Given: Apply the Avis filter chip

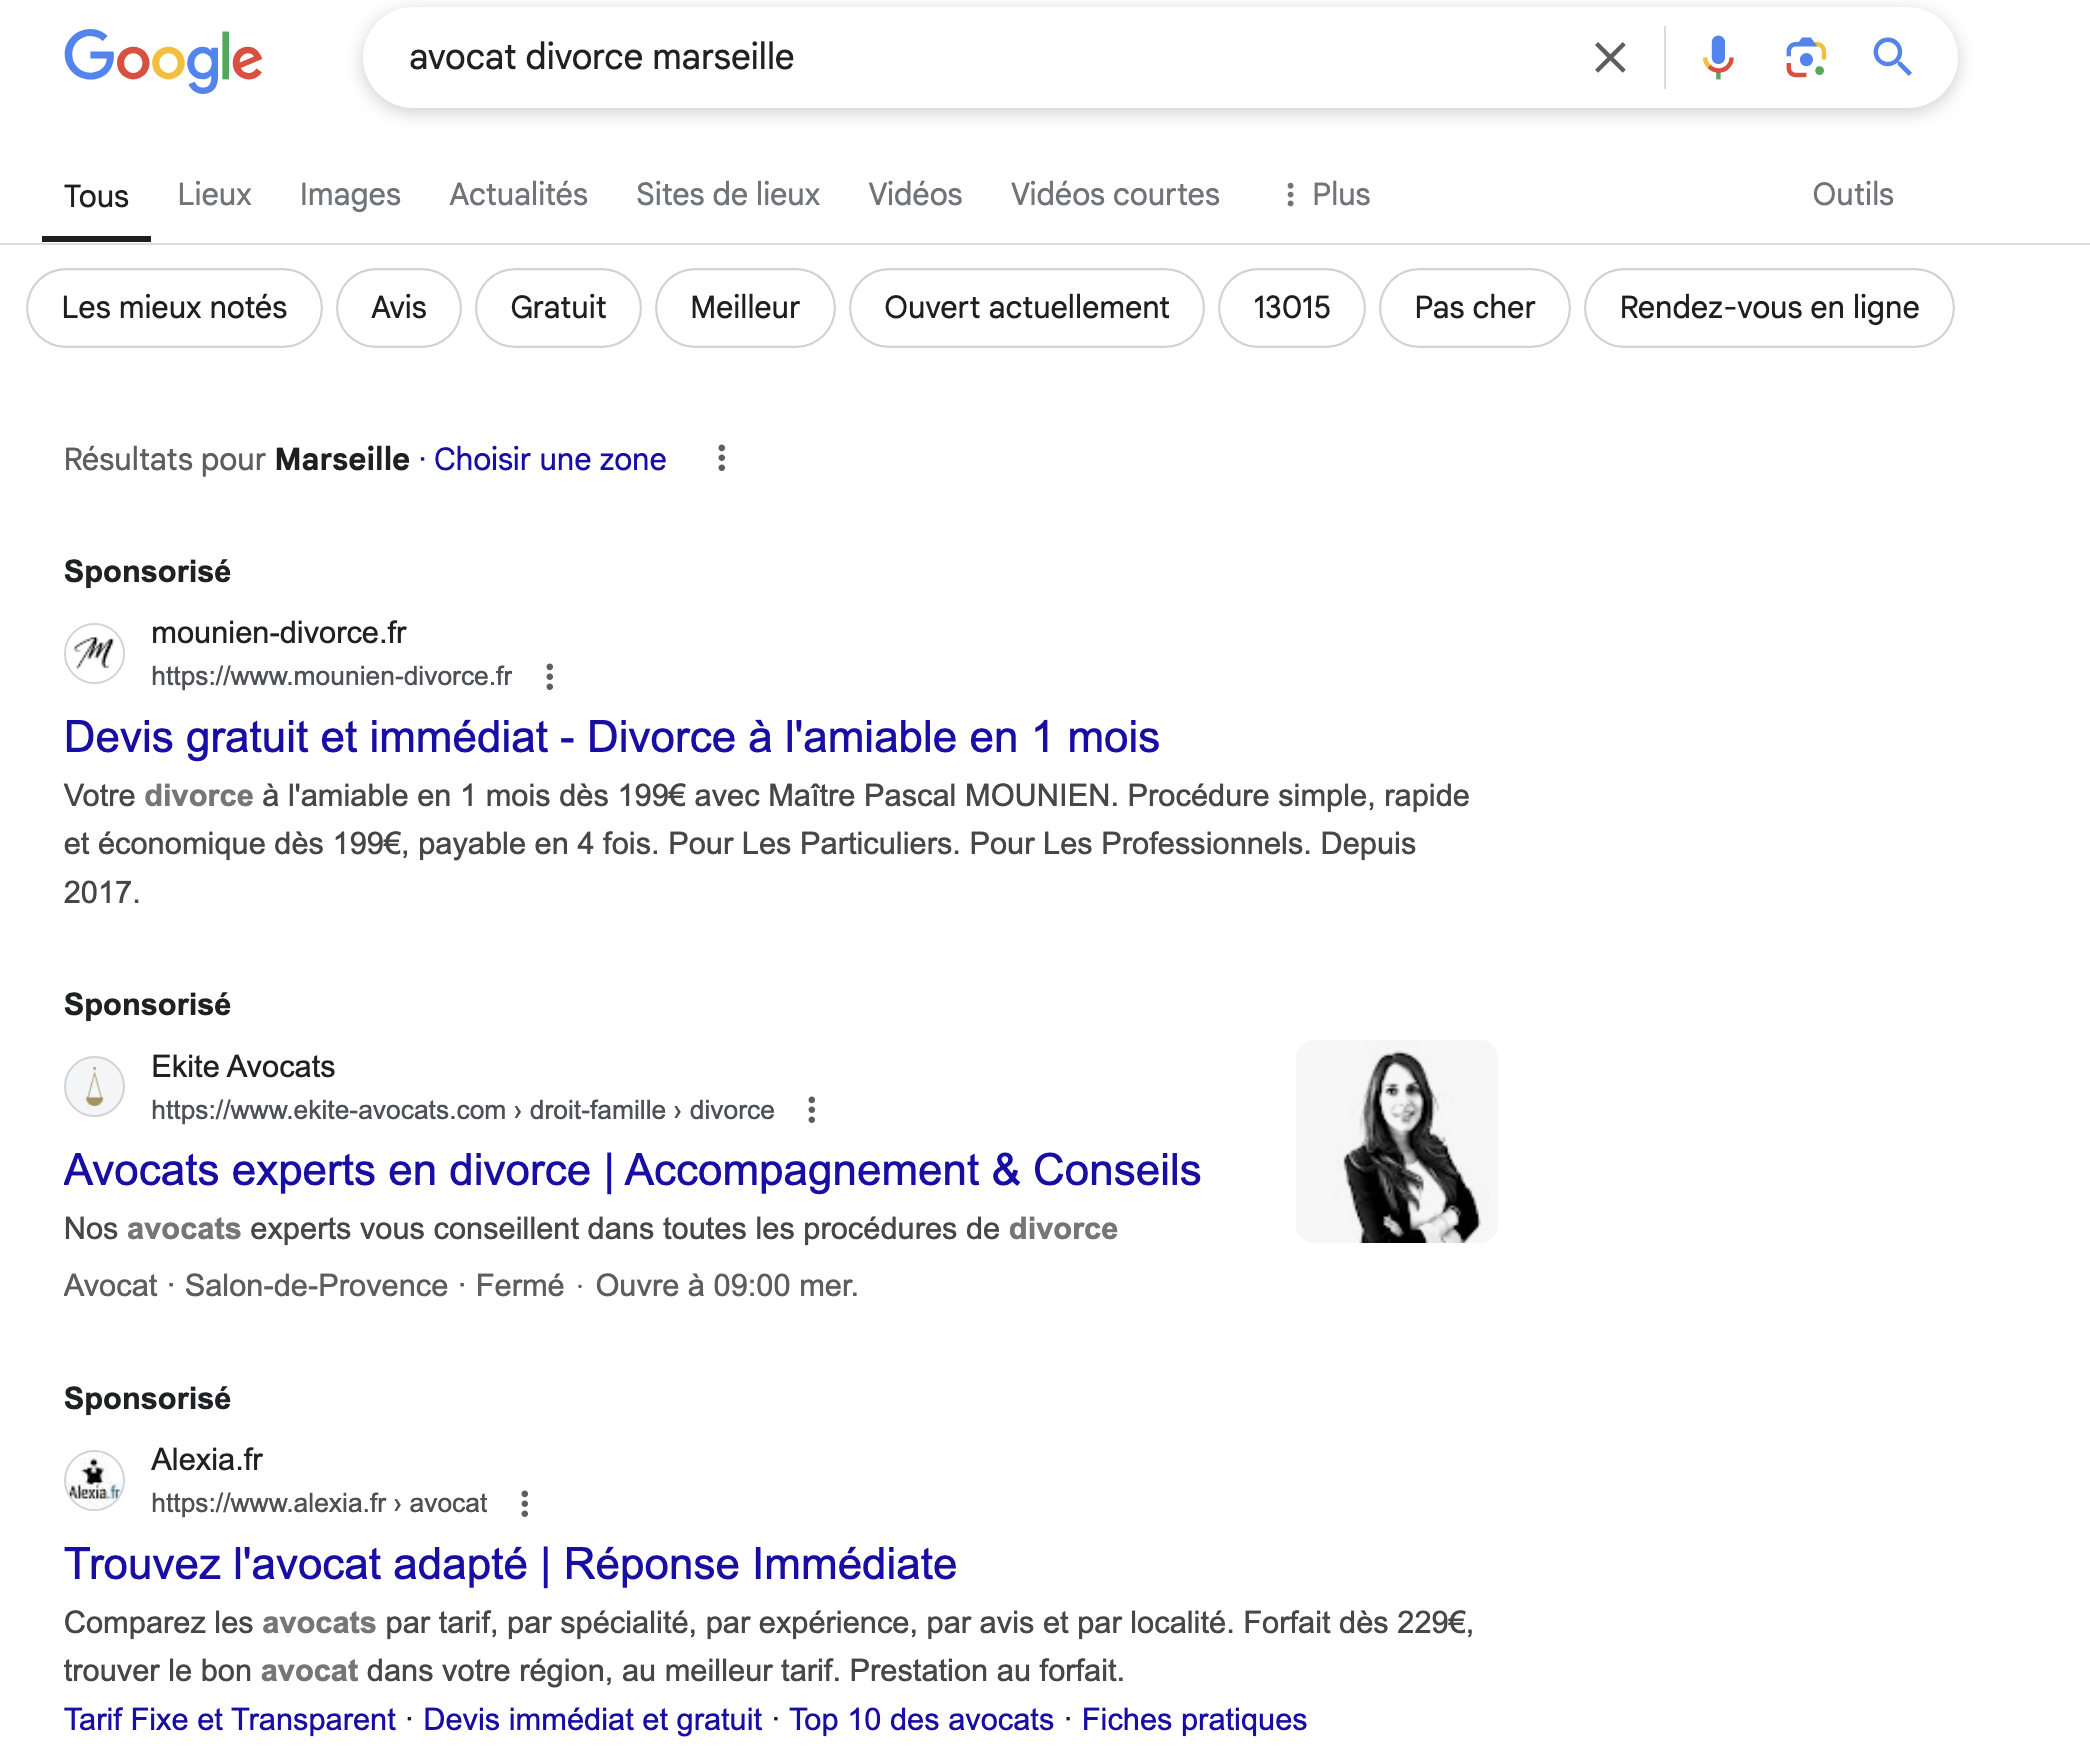Looking at the screenshot, I should [399, 308].
